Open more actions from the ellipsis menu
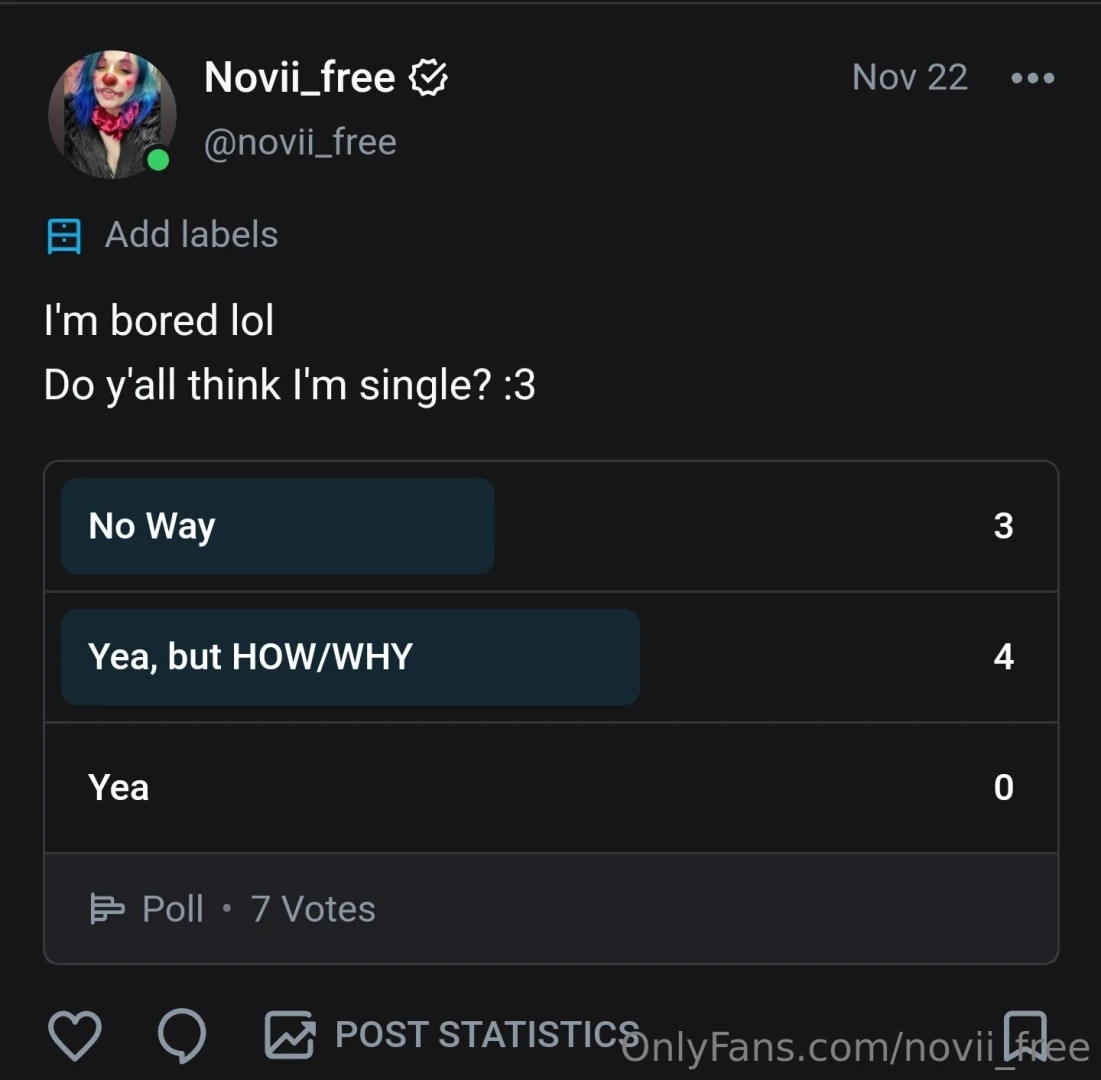1101x1080 pixels. [1032, 77]
